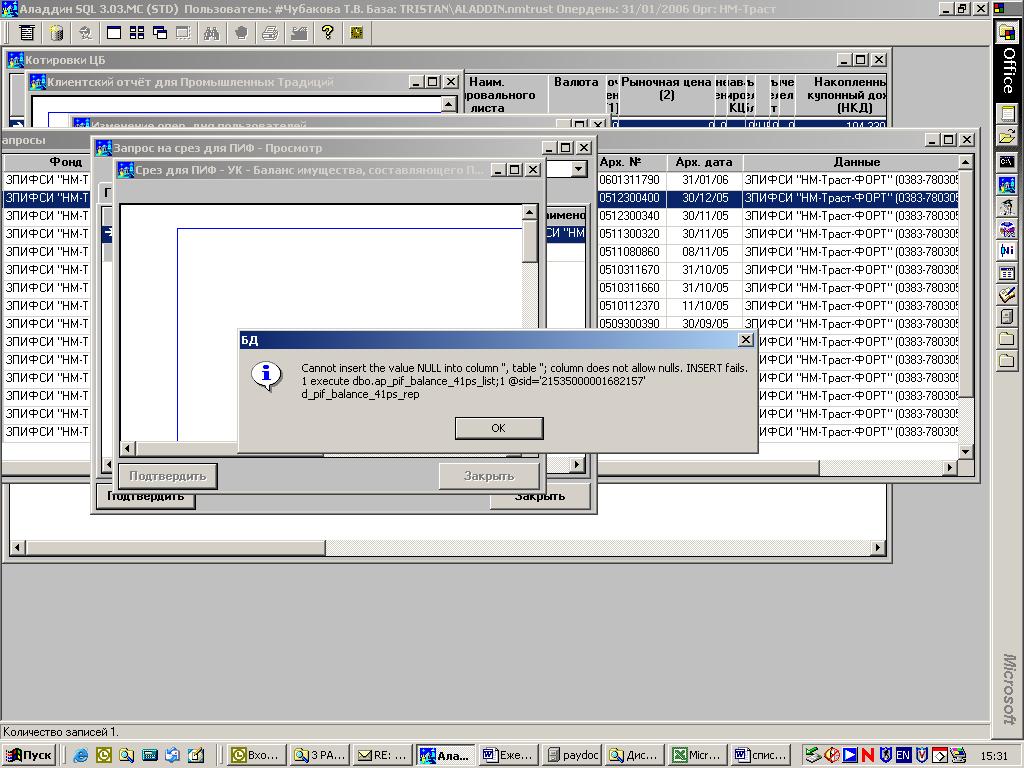The image size is (1024, 768).
Task: Click the hand stop icon in the toolbar
Action: [x=241, y=33]
